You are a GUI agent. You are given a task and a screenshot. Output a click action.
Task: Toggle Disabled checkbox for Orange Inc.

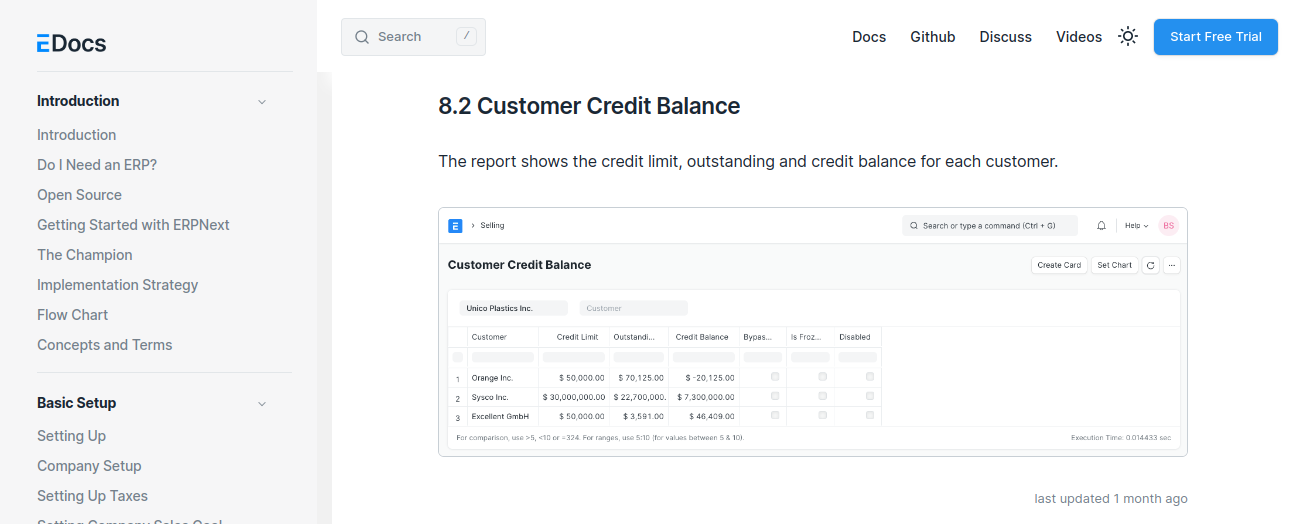point(870,377)
